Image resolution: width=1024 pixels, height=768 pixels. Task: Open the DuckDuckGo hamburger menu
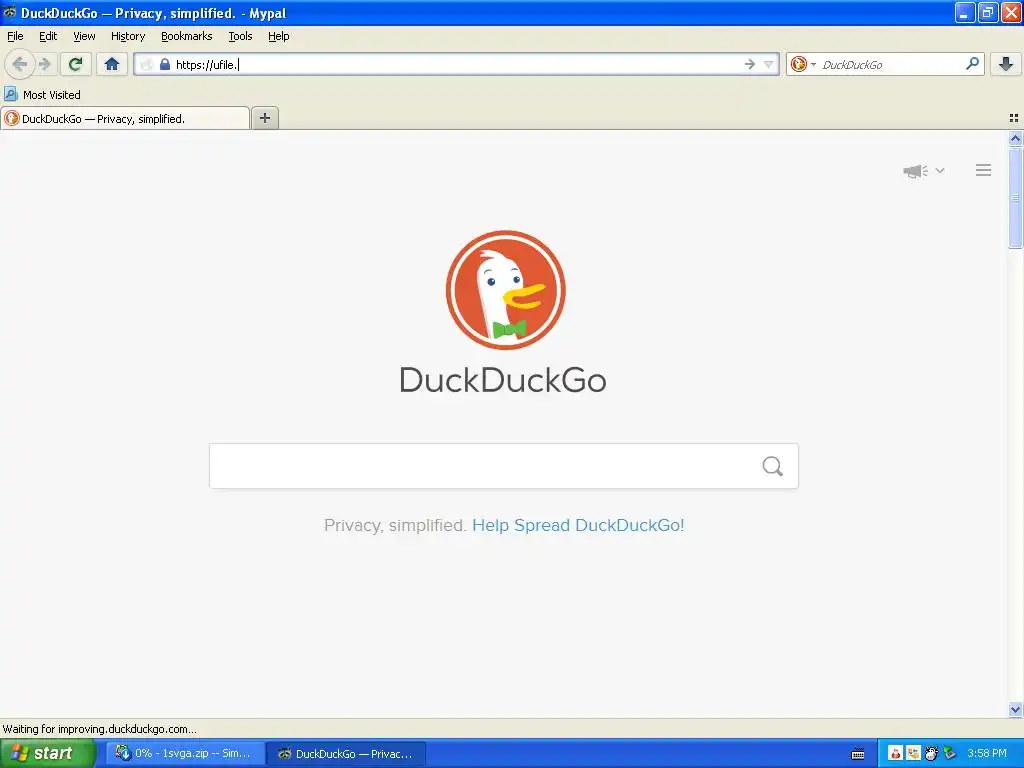tap(984, 170)
